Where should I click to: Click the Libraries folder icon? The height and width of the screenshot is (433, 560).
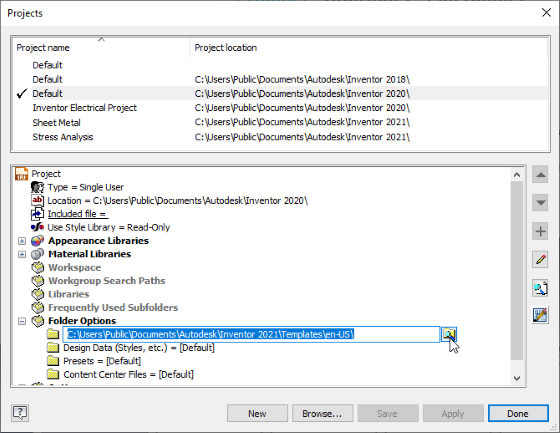38,294
